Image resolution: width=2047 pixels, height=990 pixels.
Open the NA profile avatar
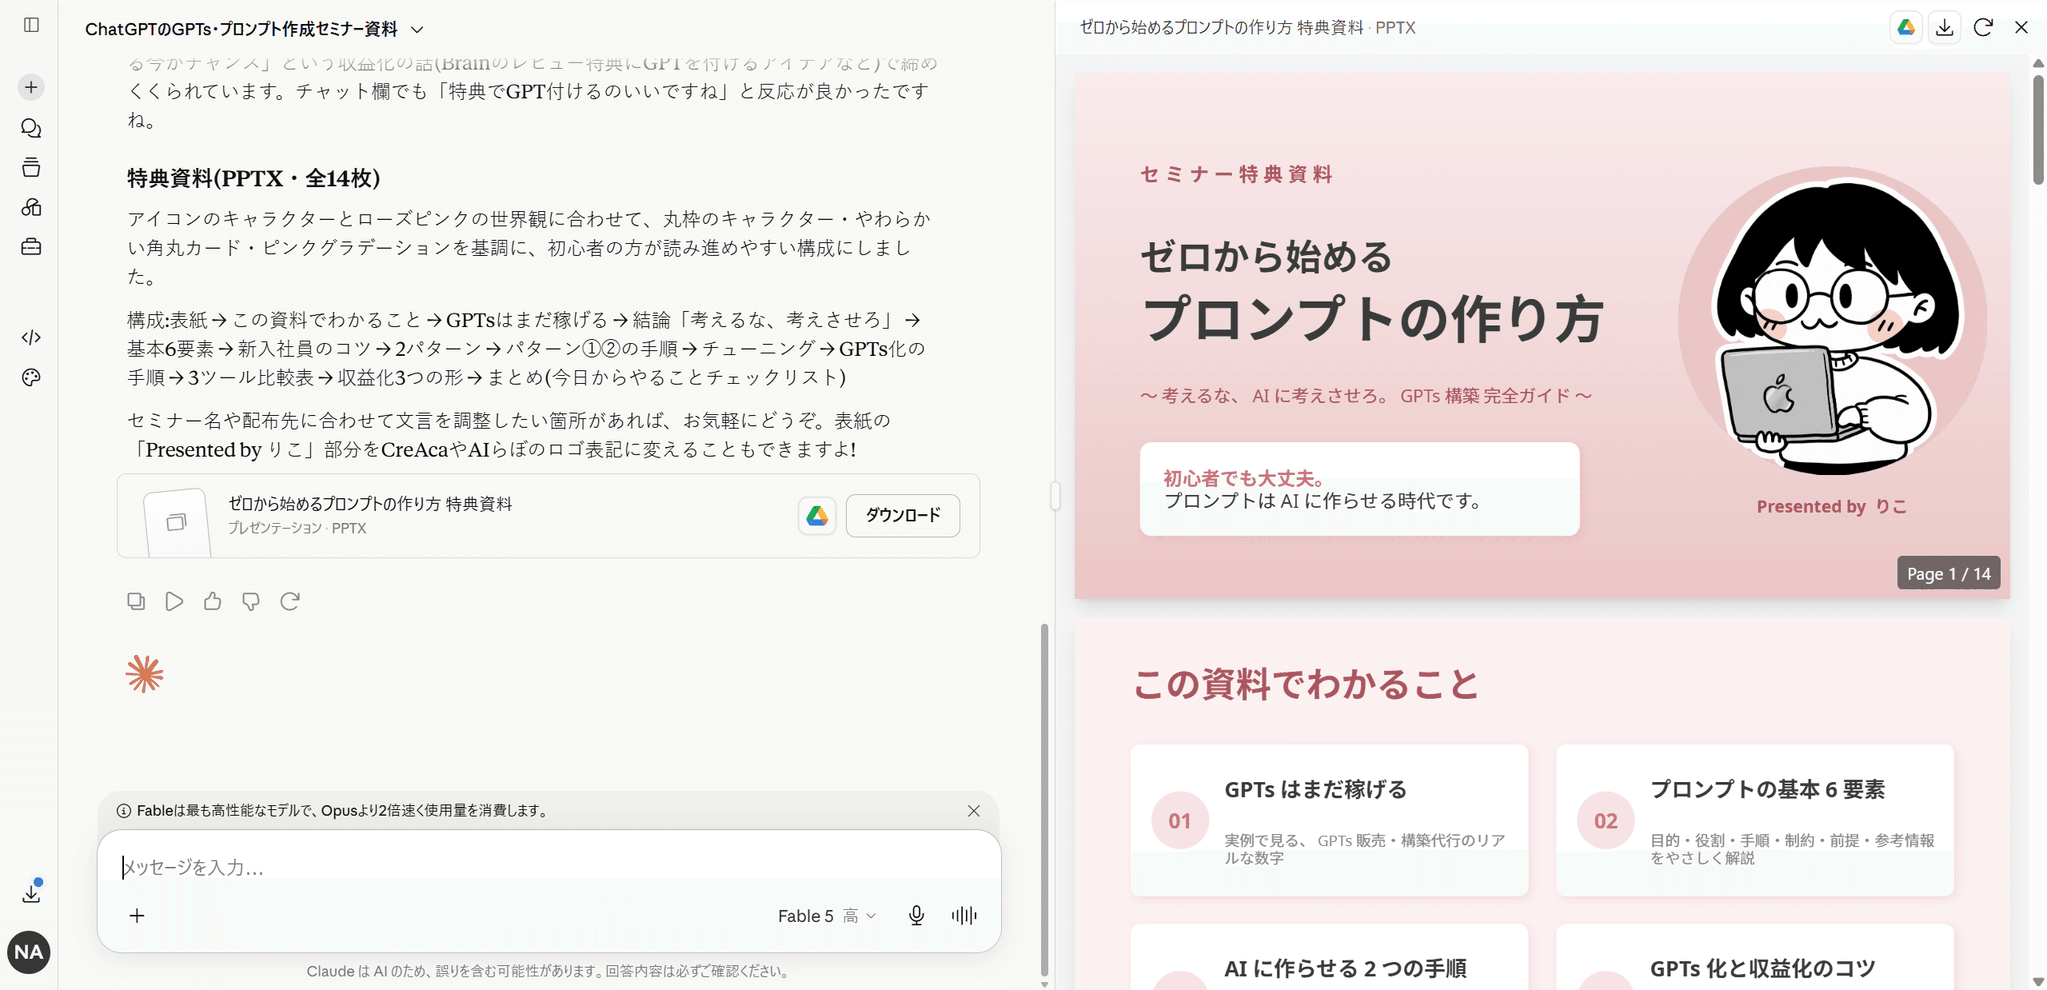pyautogui.click(x=29, y=952)
